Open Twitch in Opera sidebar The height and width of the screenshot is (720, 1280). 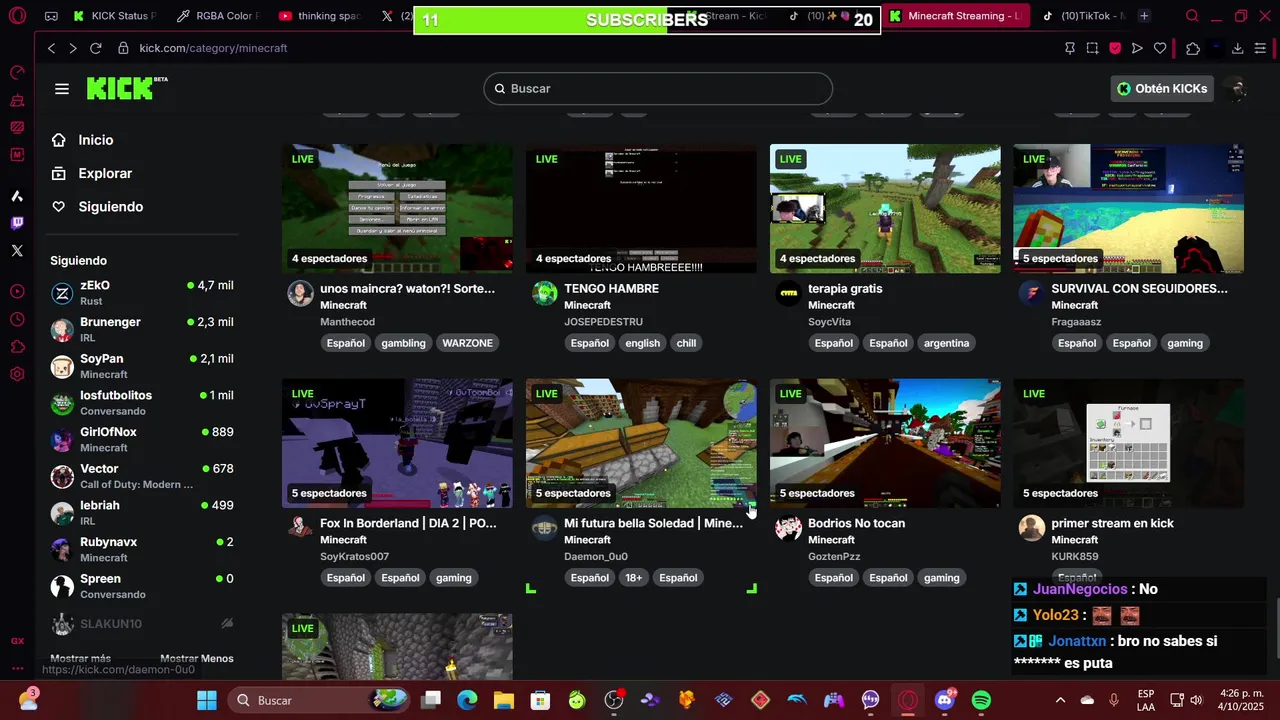coord(17,223)
